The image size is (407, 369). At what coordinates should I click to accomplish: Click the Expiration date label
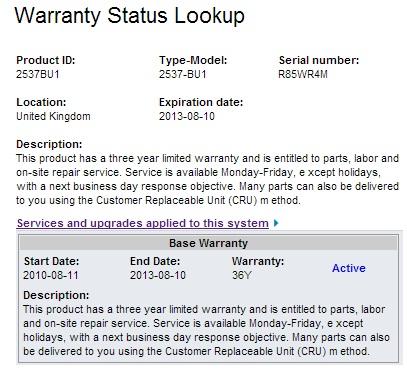(x=201, y=102)
